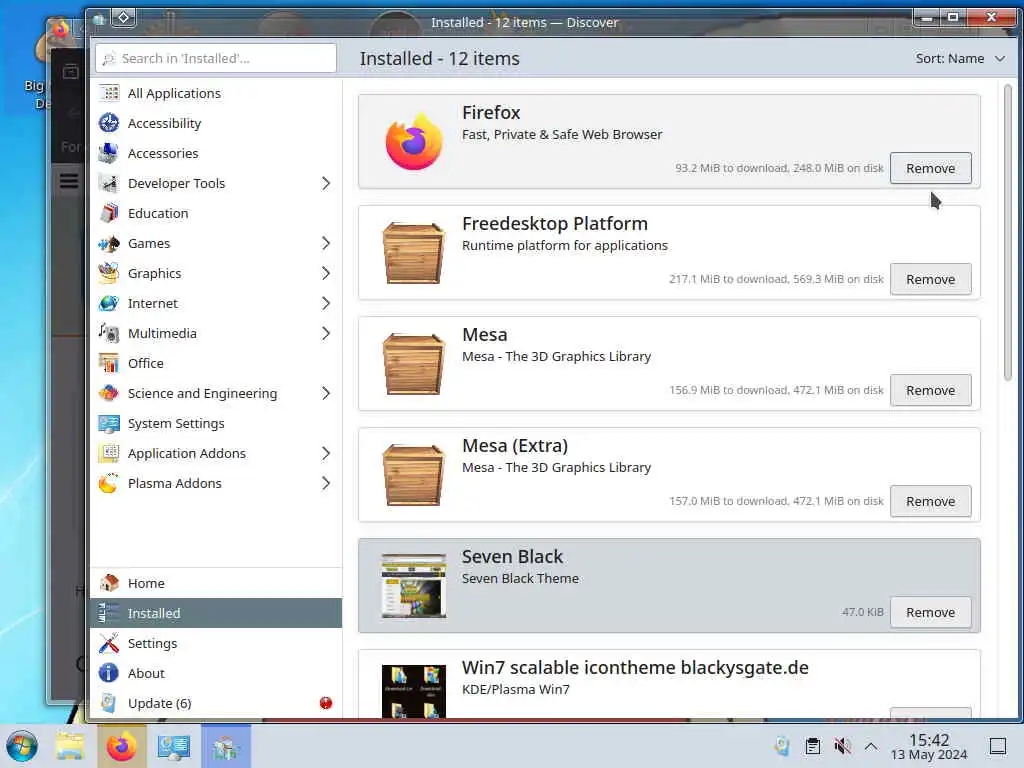Screen dimensions: 1024x768
Task: Click the Office category icon
Action: [x=109, y=364]
